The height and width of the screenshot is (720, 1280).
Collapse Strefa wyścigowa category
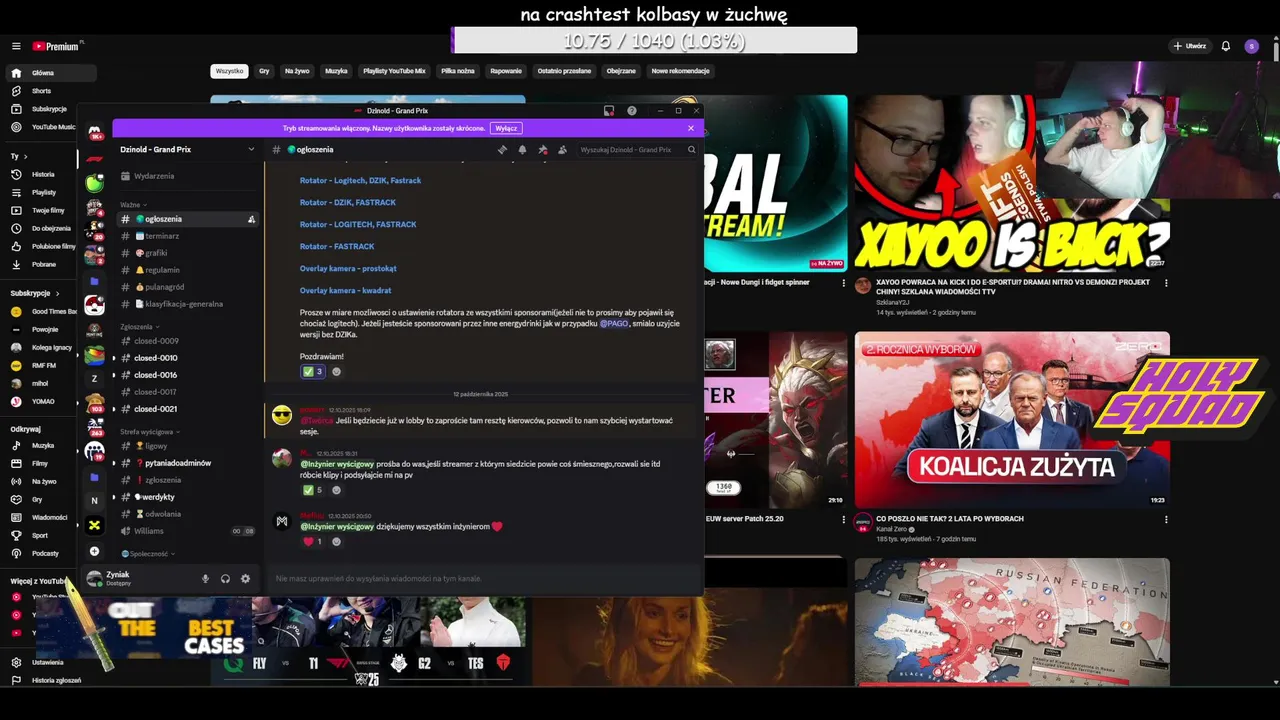point(149,432)
